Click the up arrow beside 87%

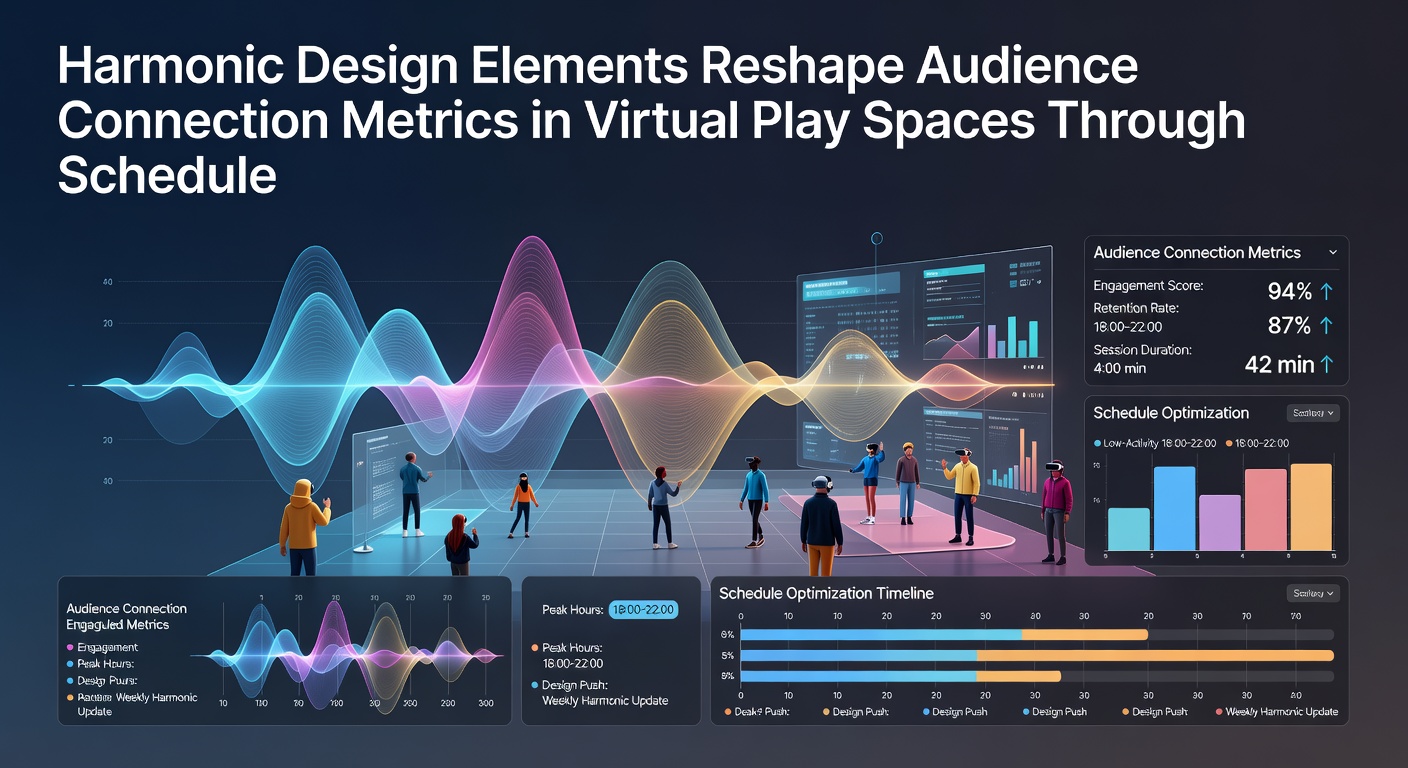click(x=1327, y=325)
